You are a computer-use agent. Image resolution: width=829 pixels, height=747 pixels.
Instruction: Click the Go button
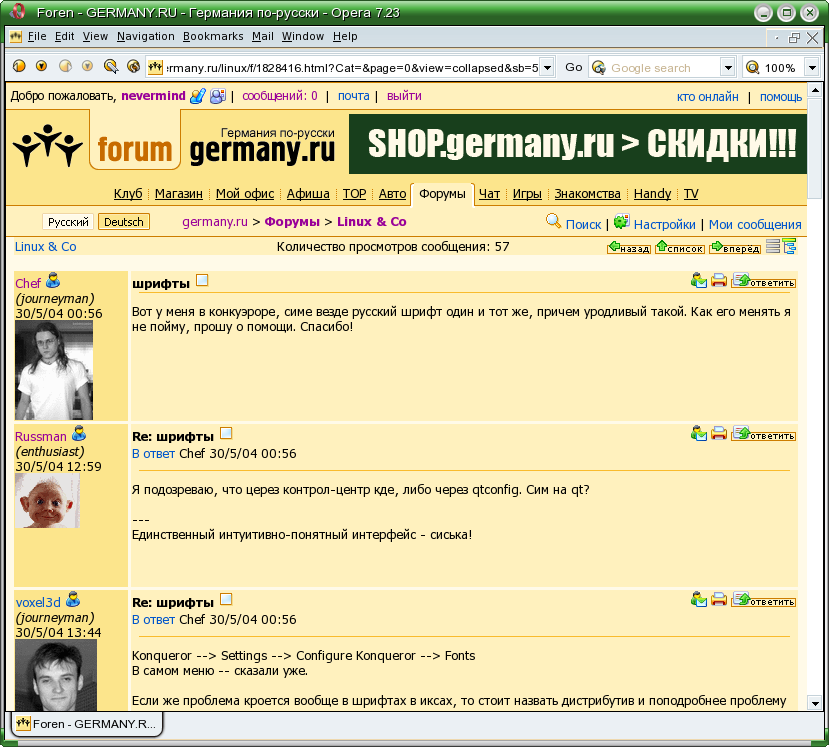(x=574, y=68)
